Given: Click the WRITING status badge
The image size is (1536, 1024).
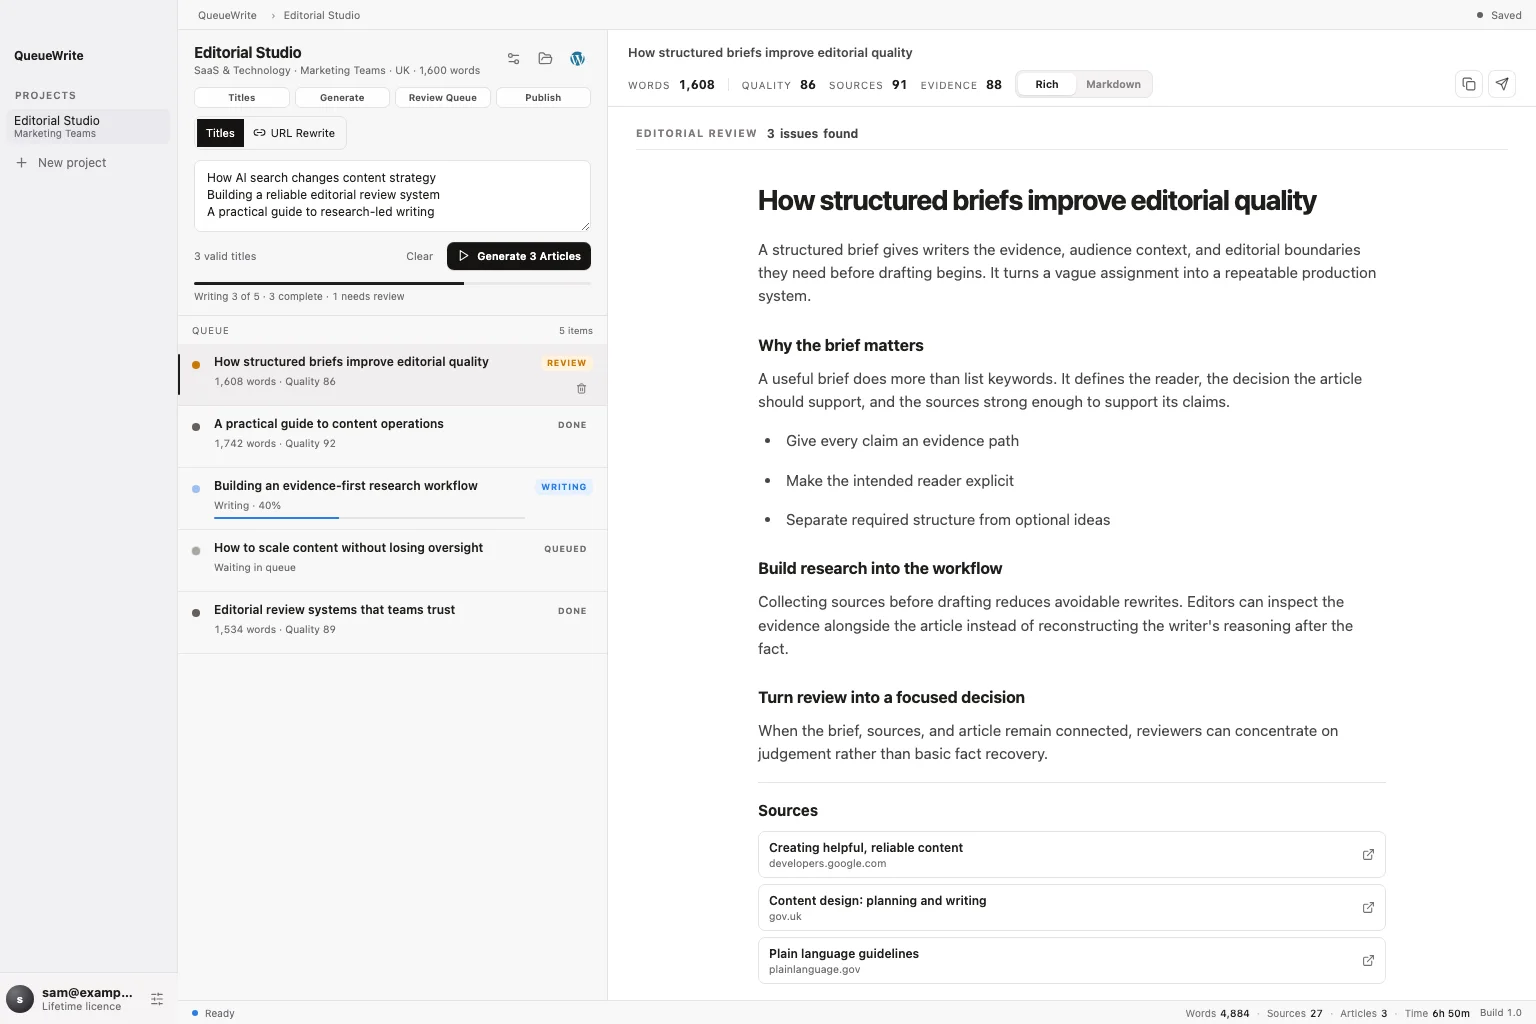Looking at the screenshot, I should pos(564,487).
